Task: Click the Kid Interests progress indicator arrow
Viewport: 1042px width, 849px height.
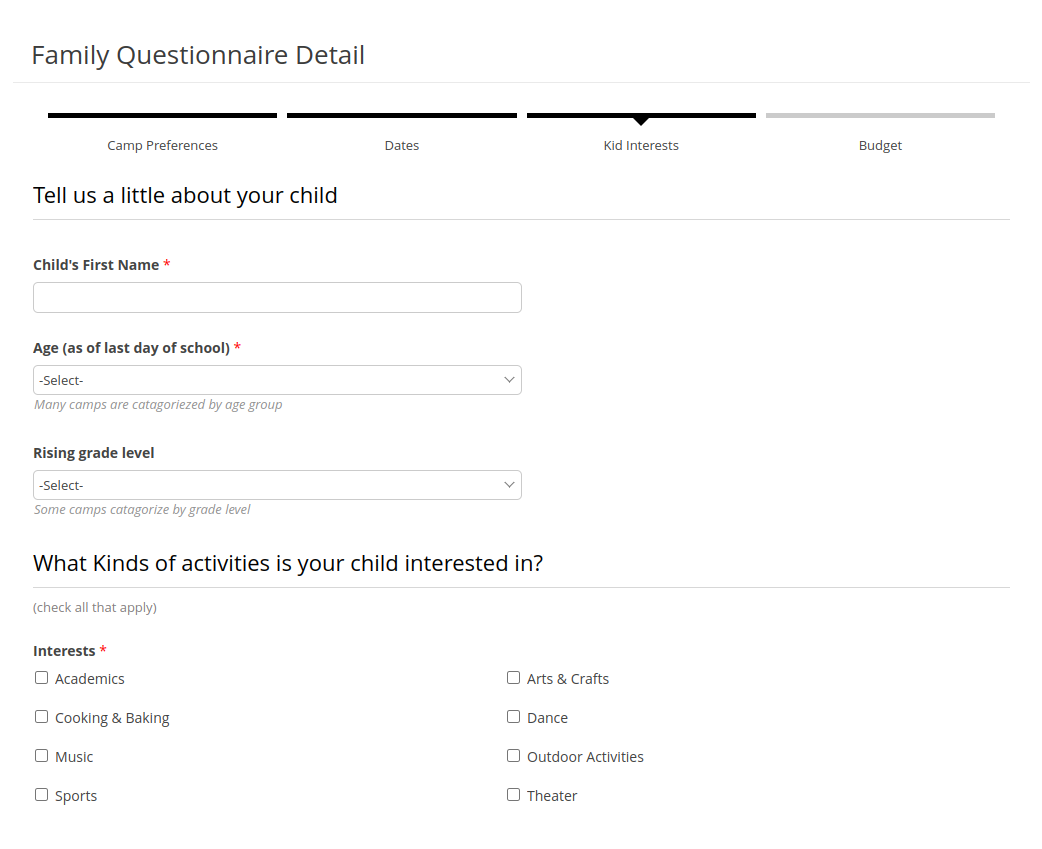Action: tap(641, 124)
